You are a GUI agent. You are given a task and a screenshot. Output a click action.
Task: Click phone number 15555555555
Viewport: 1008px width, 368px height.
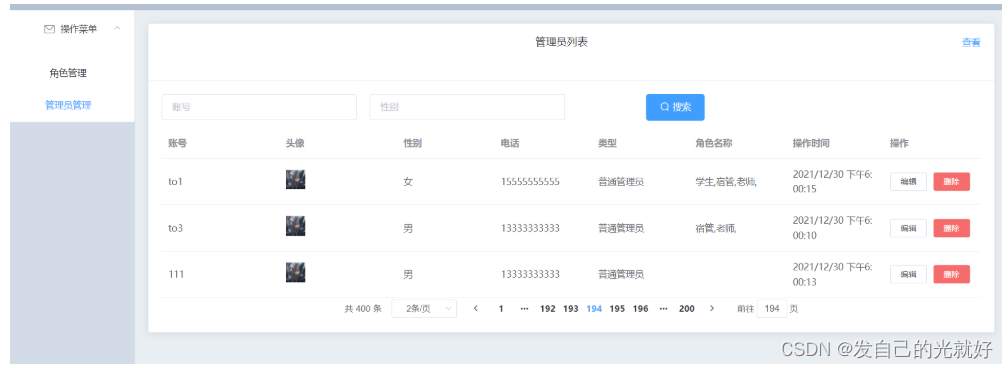530,182
